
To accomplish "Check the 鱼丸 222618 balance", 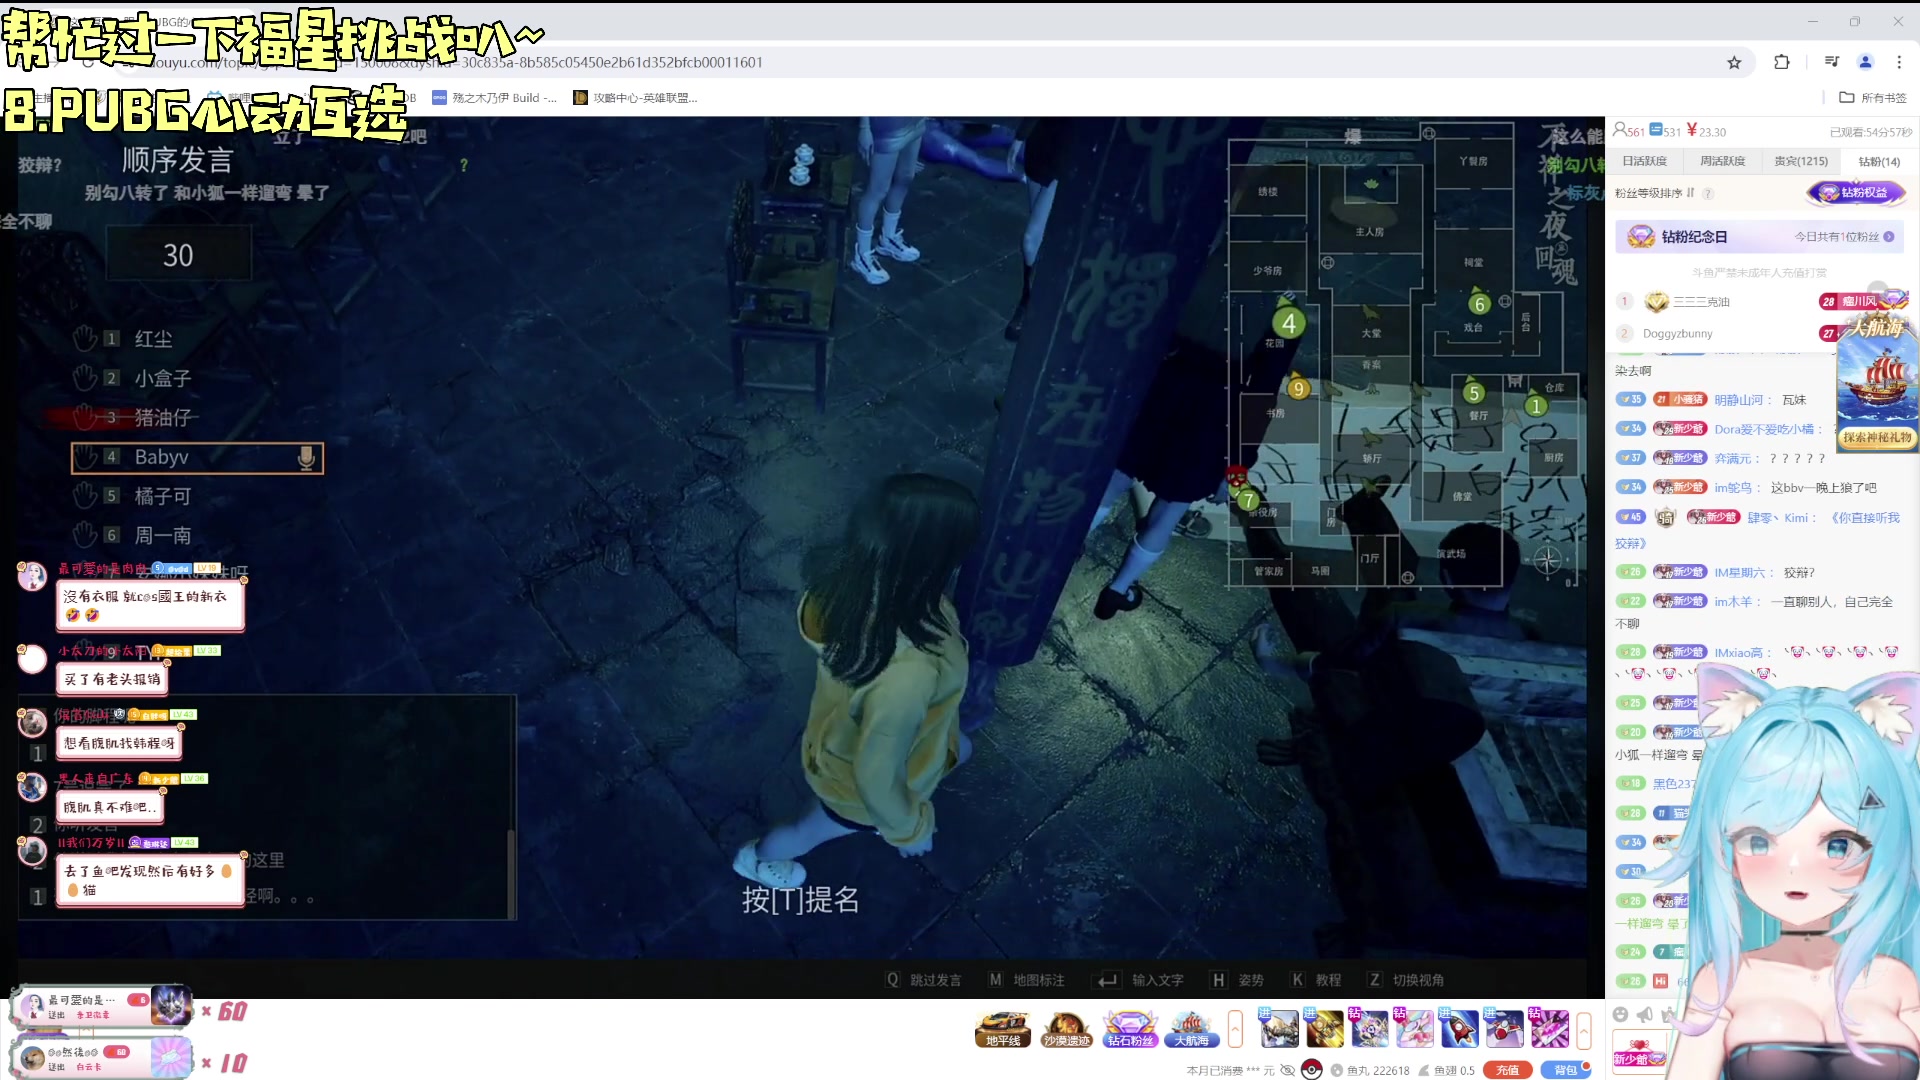I will 1370,1070.
